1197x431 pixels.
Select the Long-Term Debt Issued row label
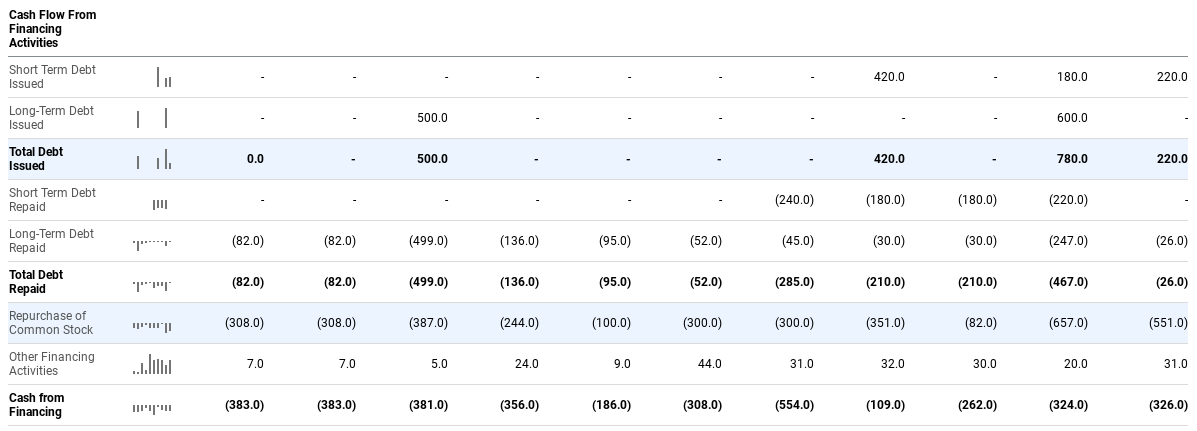click(x=51, y=118)
